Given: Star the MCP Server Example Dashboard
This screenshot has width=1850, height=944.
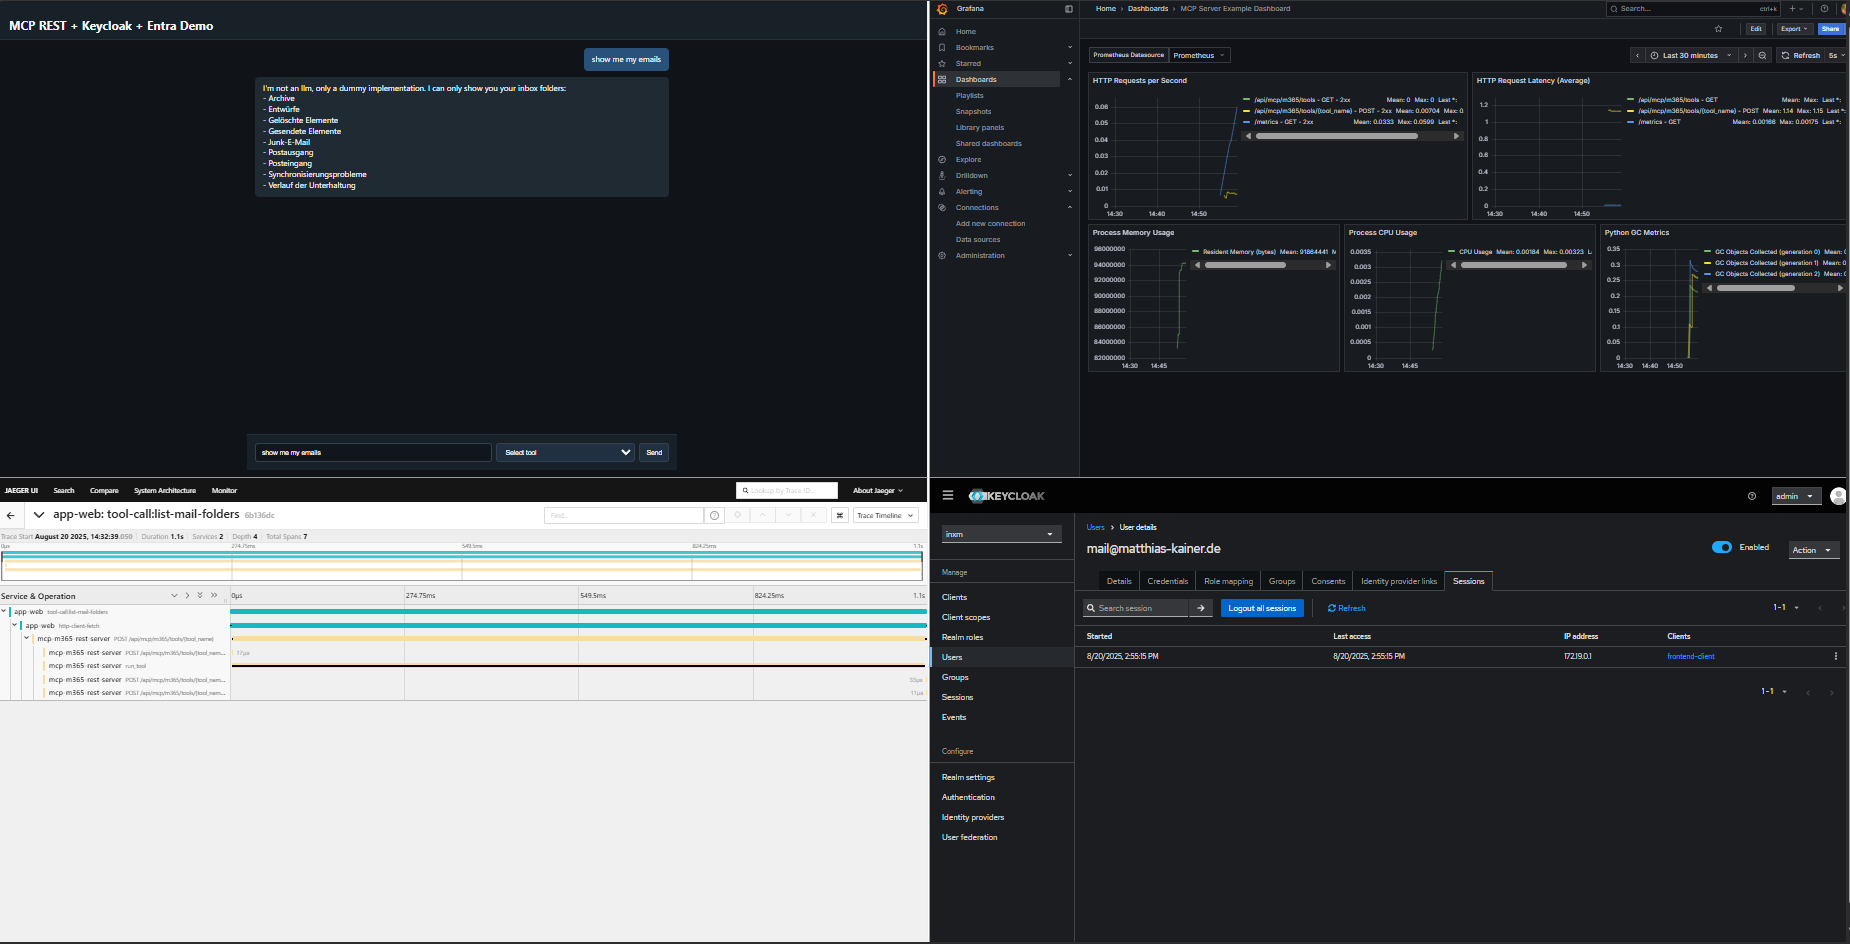Looking at the screenshot, I should click(x=1718, y=29).
